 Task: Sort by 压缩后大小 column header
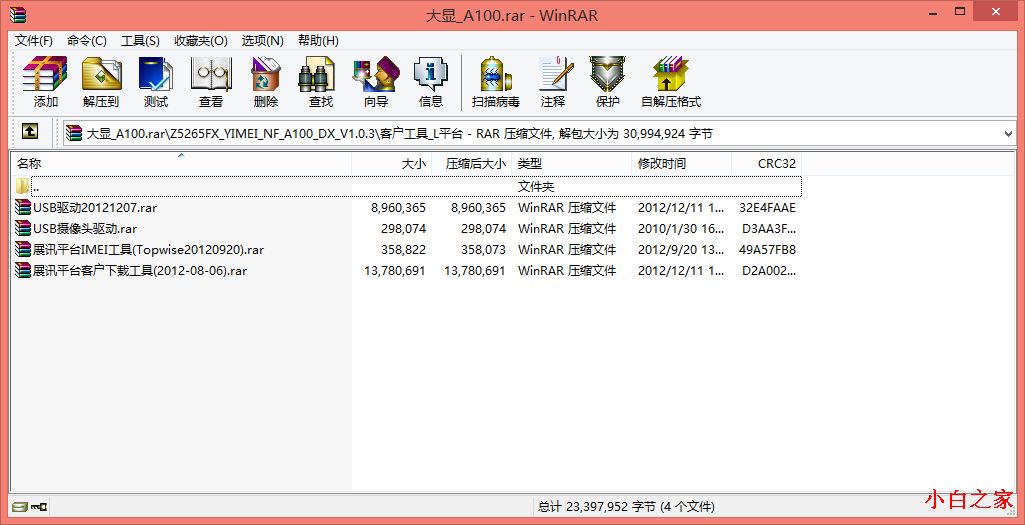[472, 163]
